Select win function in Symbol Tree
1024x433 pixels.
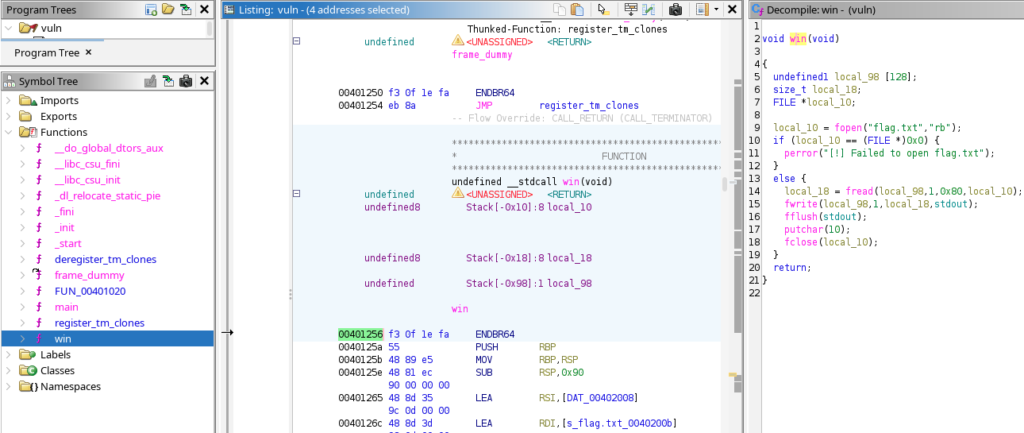pos(63,338)
